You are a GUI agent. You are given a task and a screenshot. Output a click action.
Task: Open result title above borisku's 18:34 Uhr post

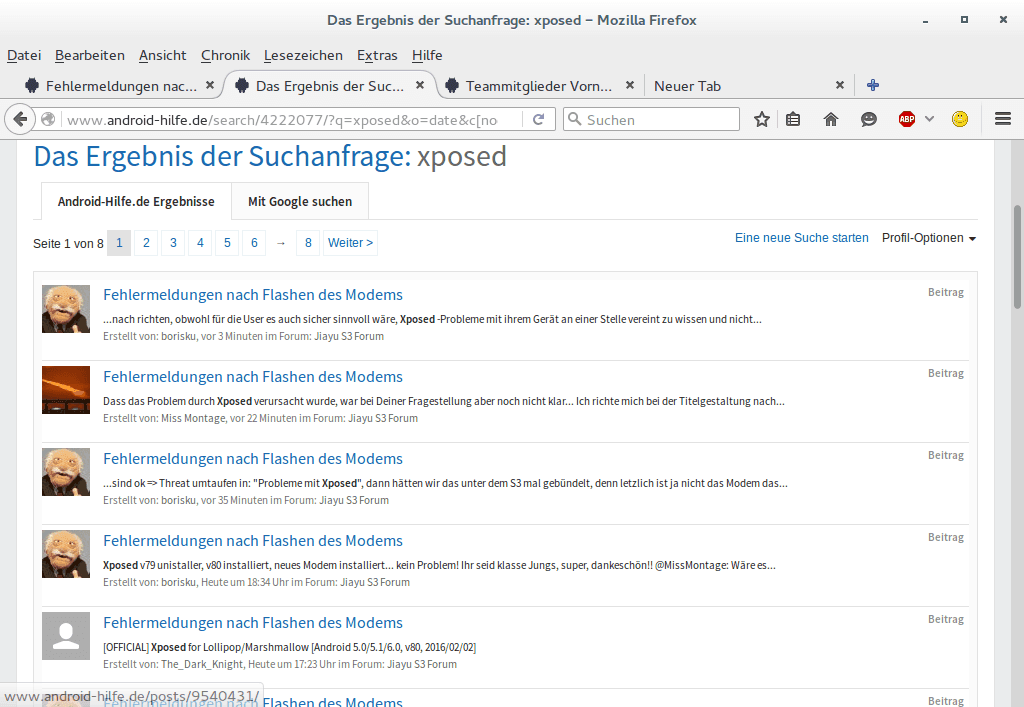(253, 541)
